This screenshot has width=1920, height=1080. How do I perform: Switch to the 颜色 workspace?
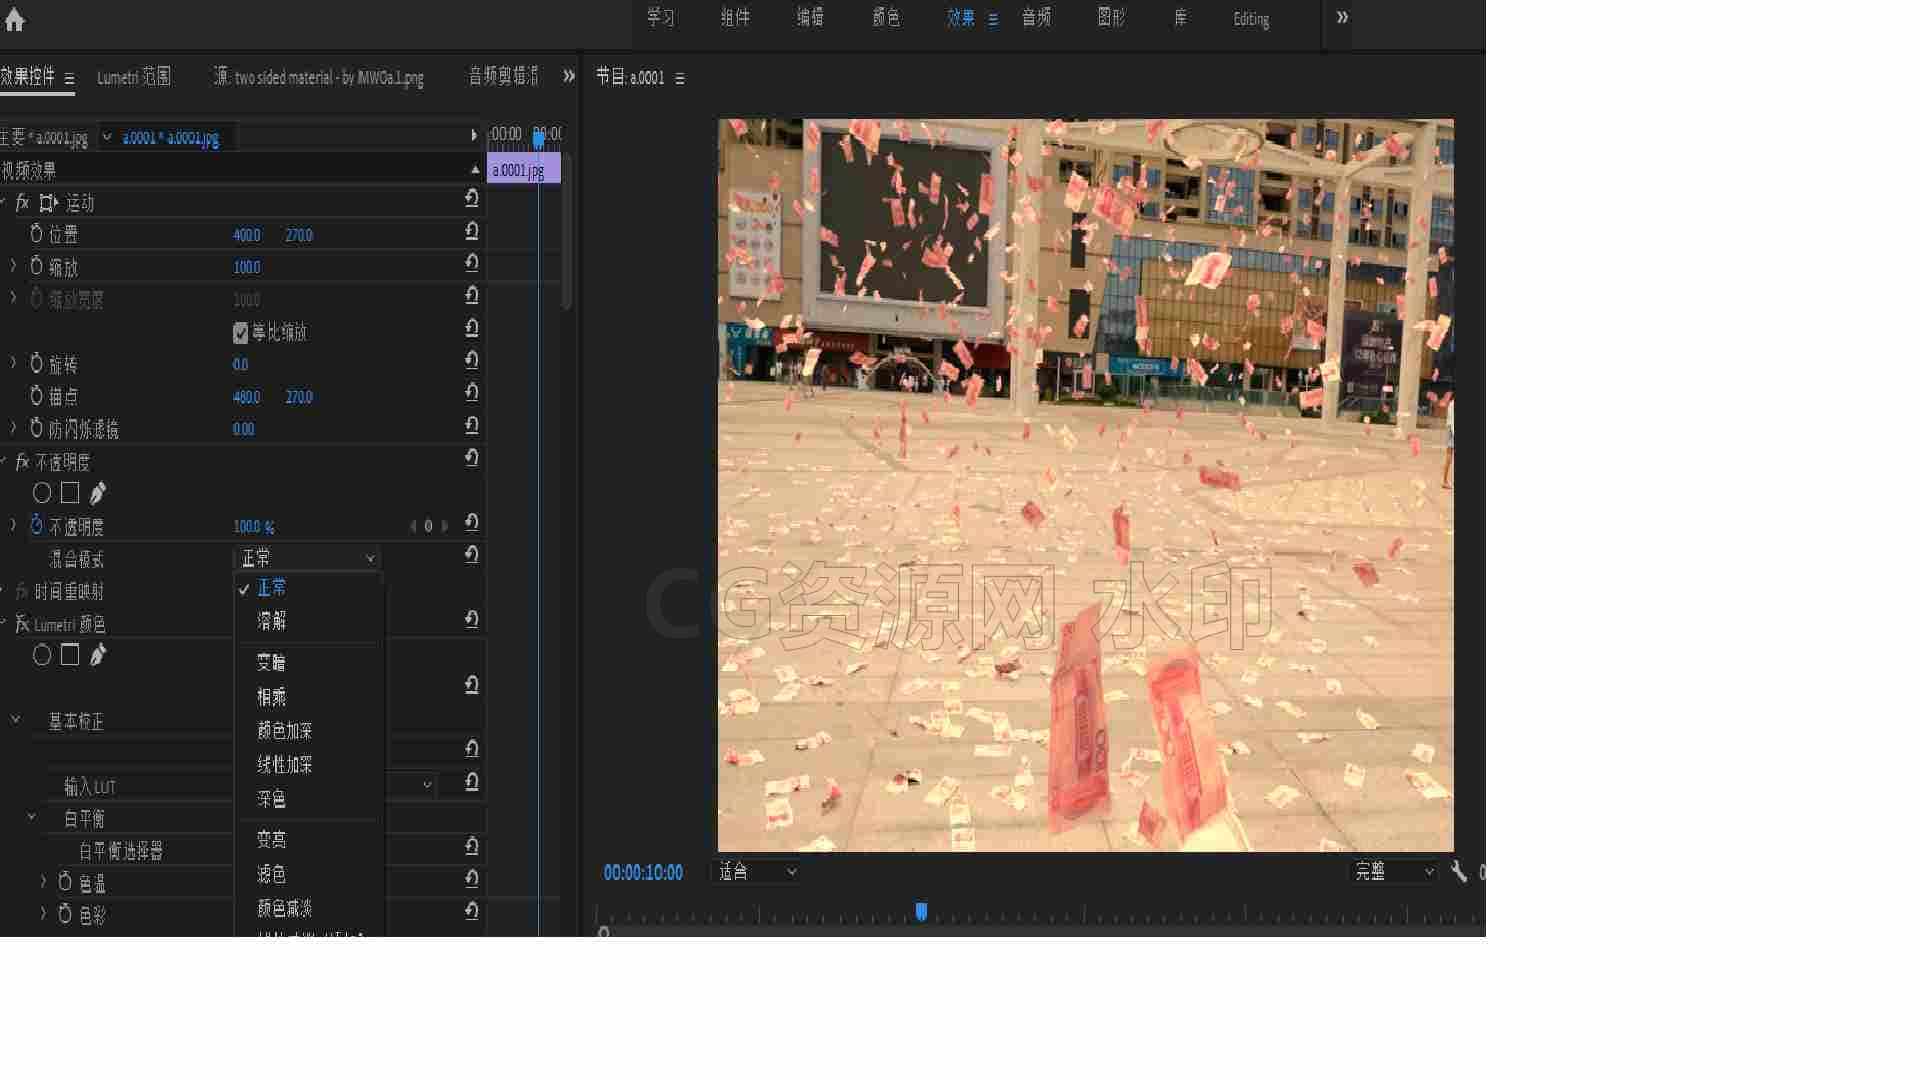[886, 18]
